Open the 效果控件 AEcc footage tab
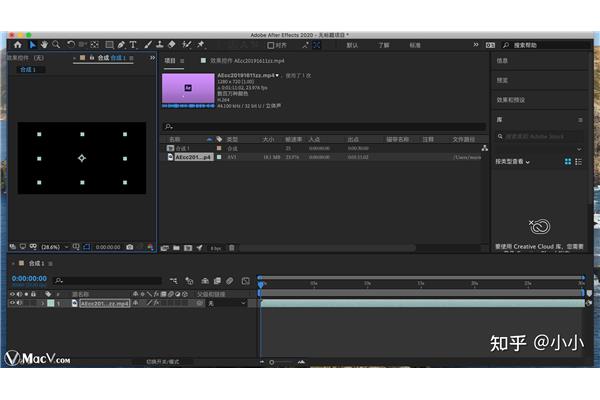The height and width of the screenshot is (400, 600). (247, 60)
